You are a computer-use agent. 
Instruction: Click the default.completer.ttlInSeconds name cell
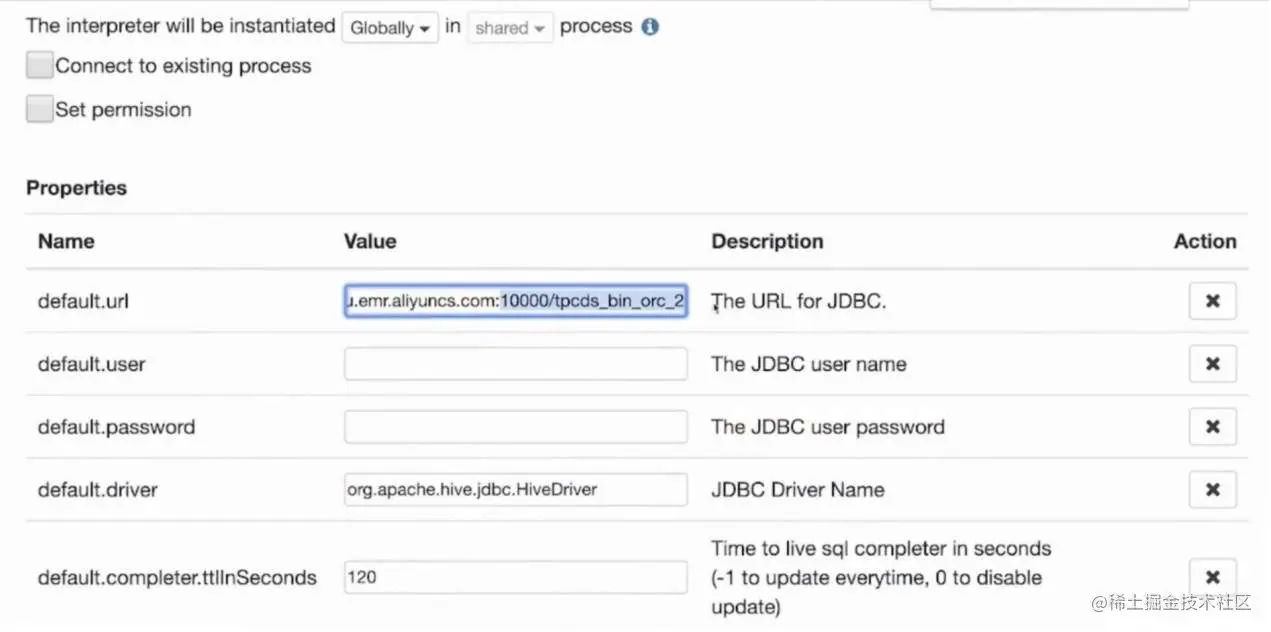point(177,577)
